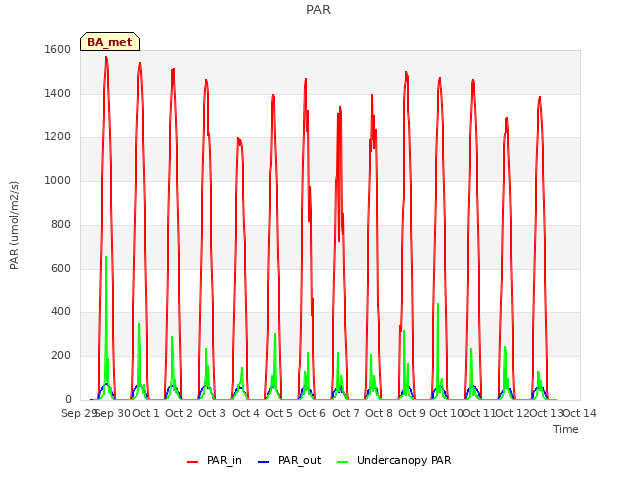Click the Oct 3 x-axis date label
Viewport: 640px width, 480px height.
point(212,413)
